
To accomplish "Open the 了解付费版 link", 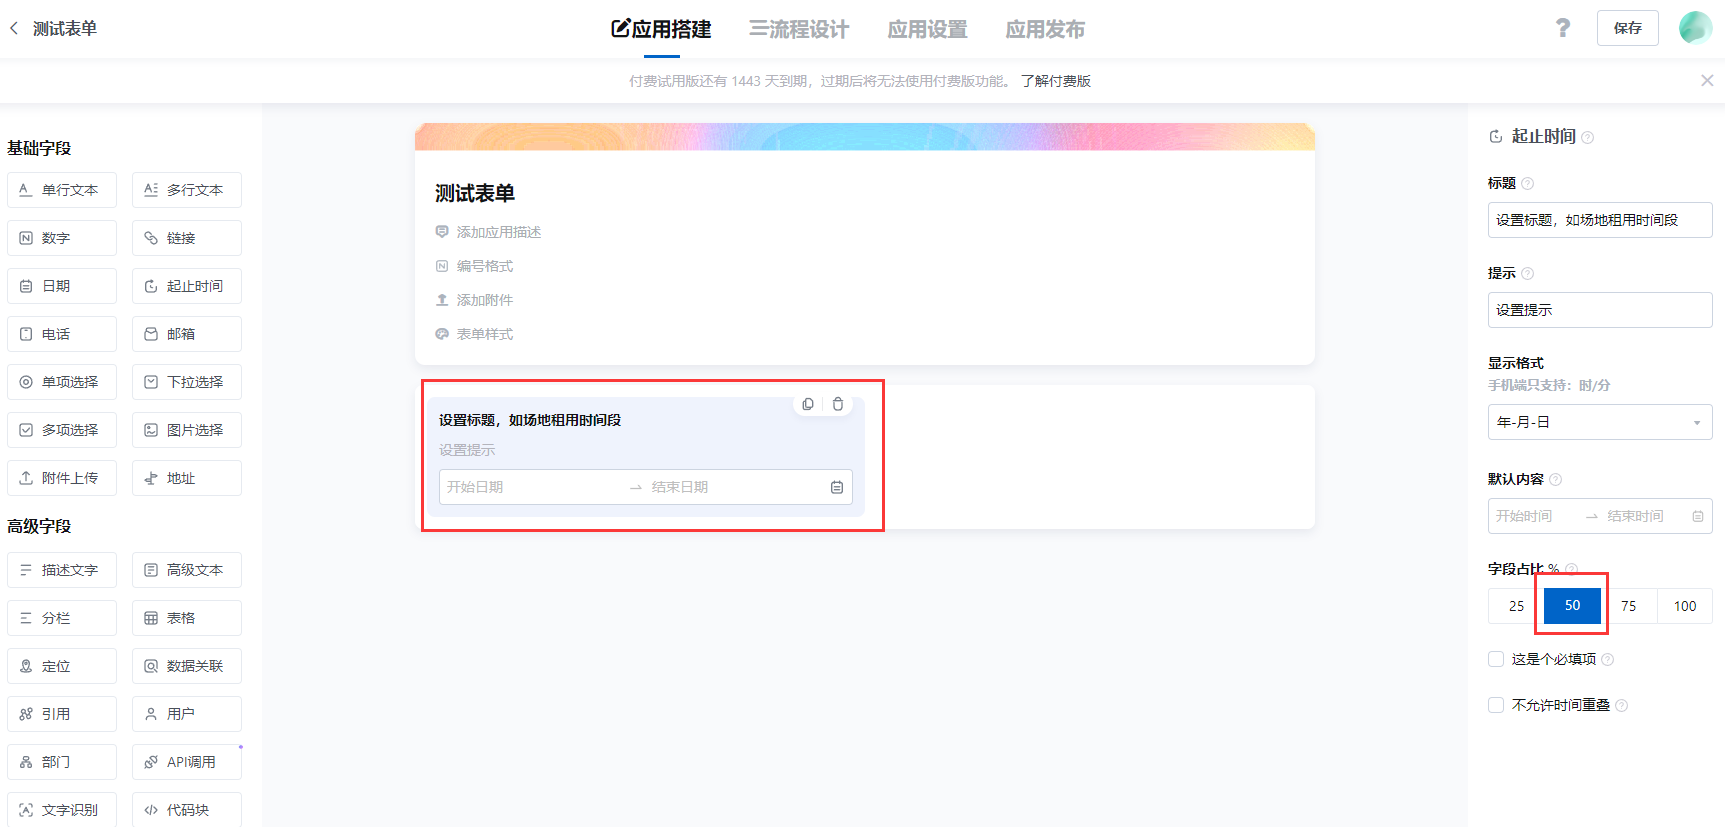I will tap(1056, 81).
